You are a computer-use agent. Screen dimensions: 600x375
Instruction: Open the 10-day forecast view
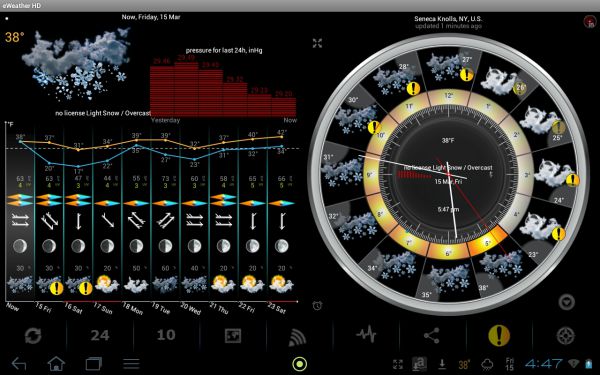pyautogui.click(x=166, y=335)
